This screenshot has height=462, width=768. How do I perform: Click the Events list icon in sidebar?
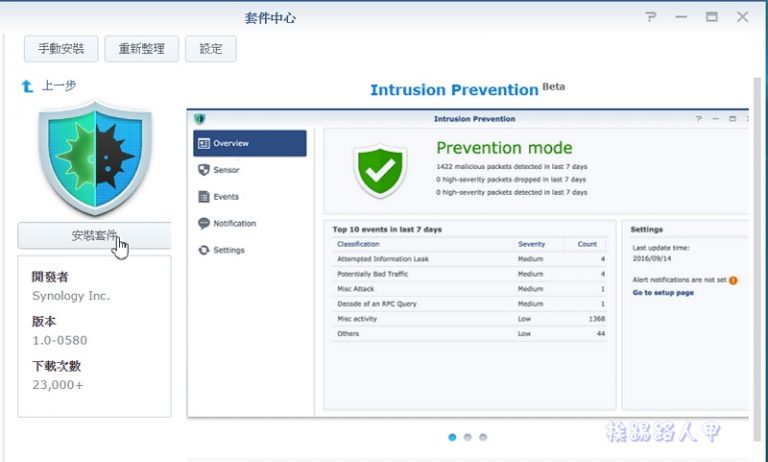pyautogui.click(x=204, y=197)
